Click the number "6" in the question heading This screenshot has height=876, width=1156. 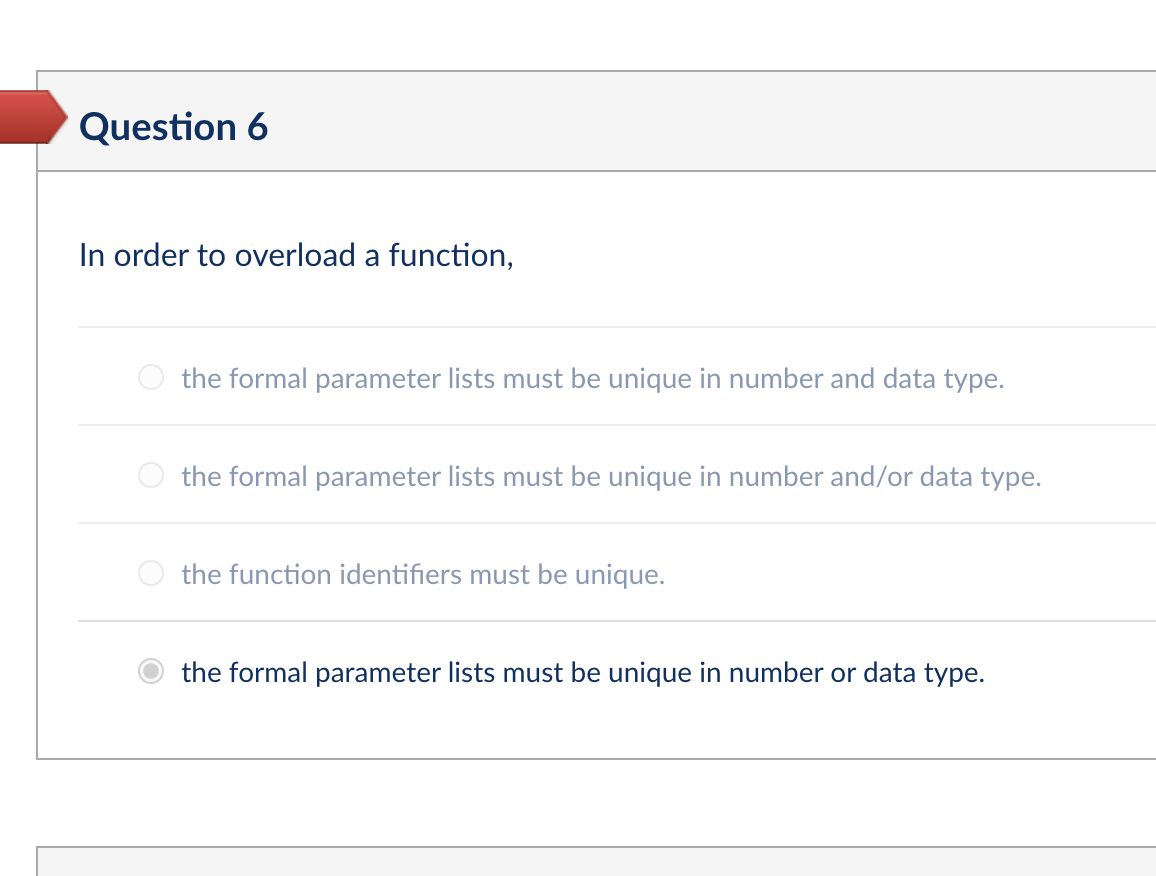coord(257,127)
